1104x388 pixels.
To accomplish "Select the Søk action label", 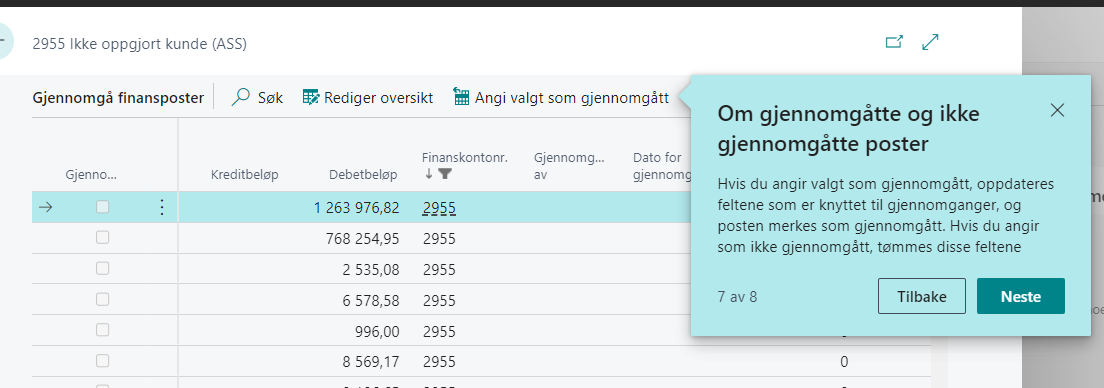I will 270,98.
